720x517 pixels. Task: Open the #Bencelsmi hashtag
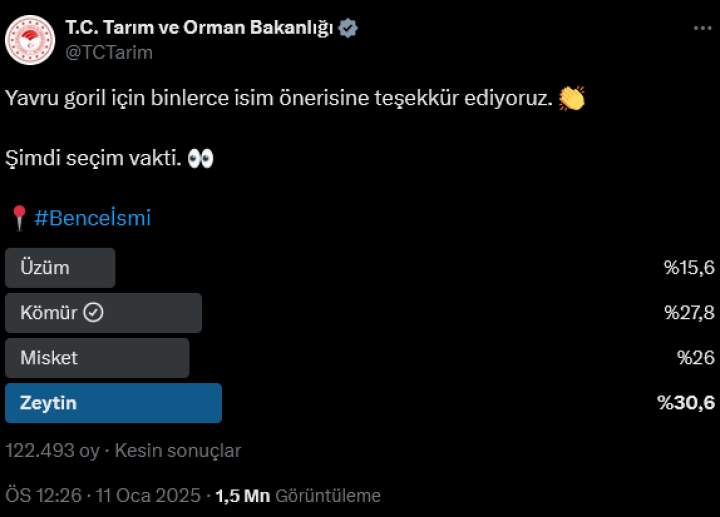tap(92, 218)
